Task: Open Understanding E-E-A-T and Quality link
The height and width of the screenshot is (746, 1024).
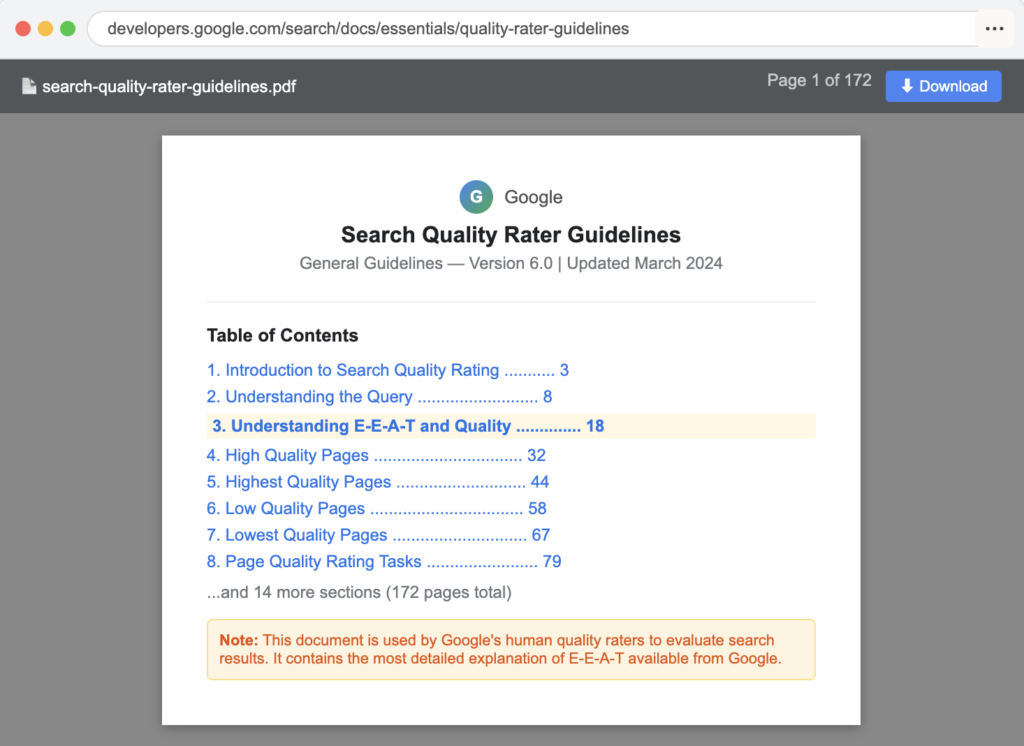Action: click(511, 426)
